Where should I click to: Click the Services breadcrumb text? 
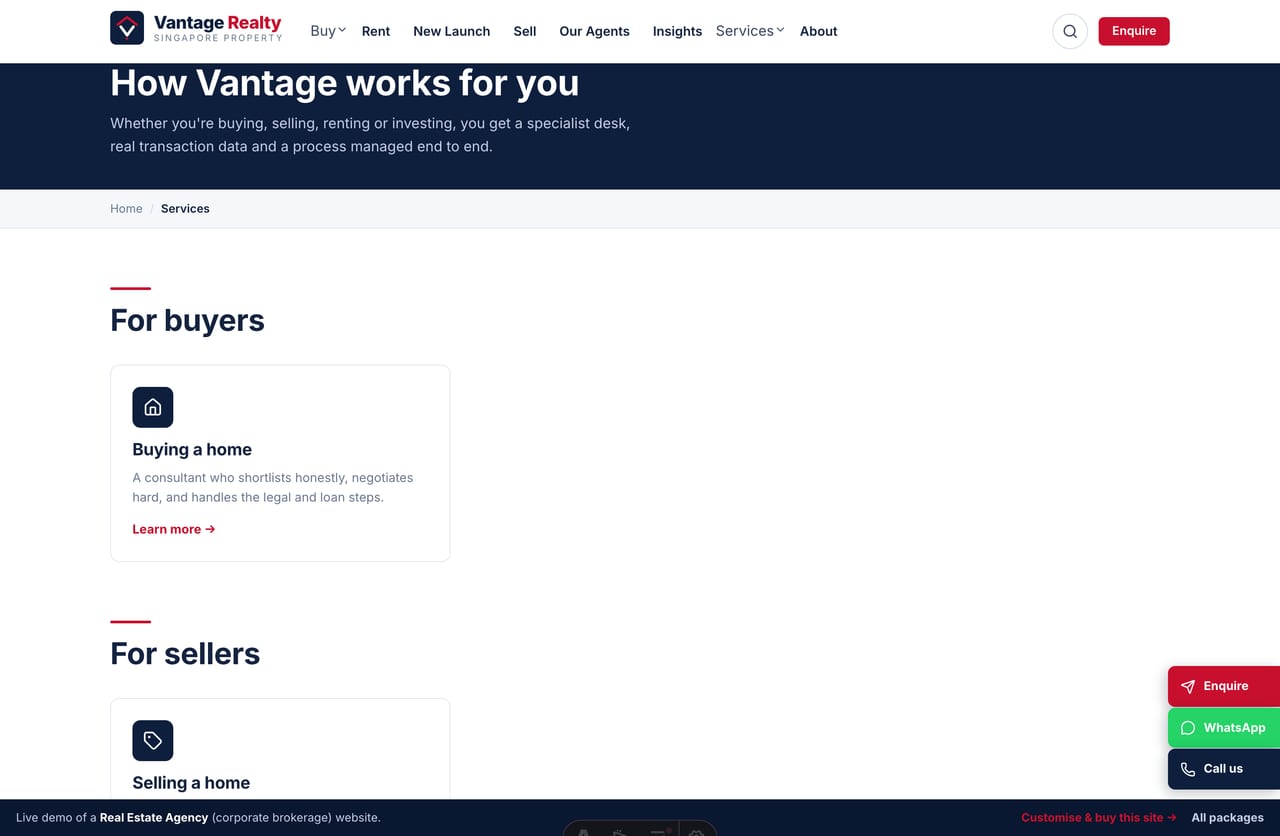(185, 209)
